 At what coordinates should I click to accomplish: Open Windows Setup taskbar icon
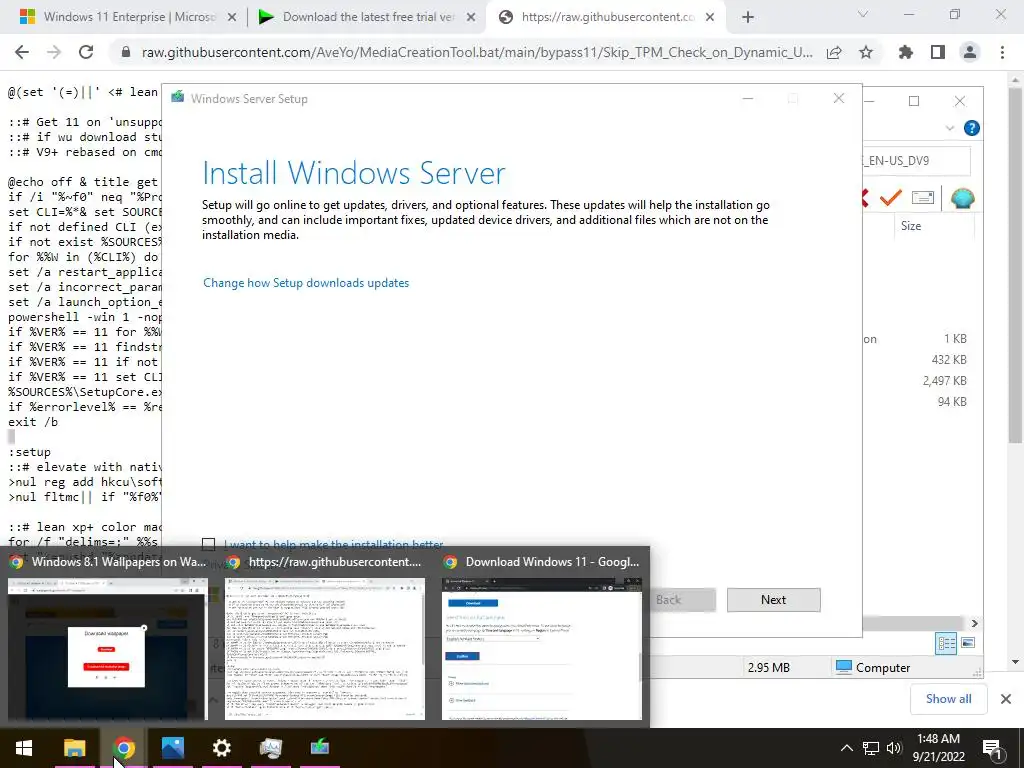tap(319, 748)
